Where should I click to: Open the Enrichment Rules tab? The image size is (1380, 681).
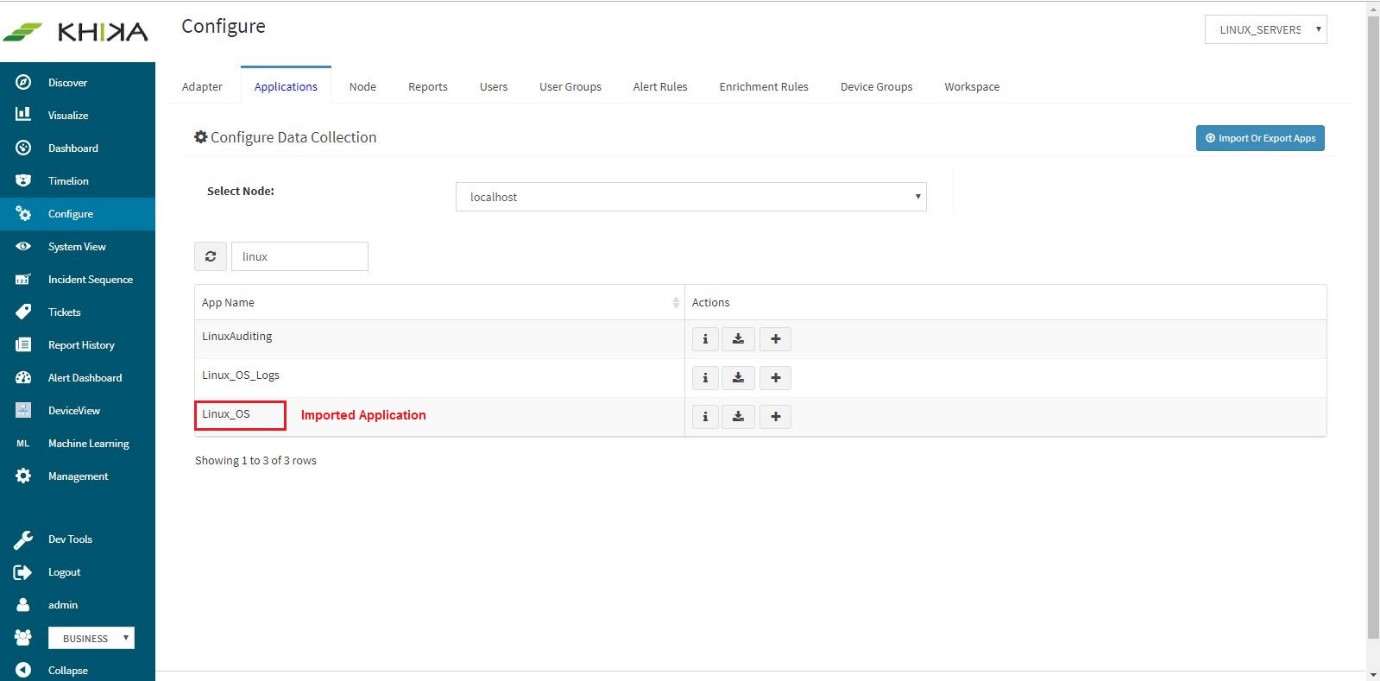point(764,87)
